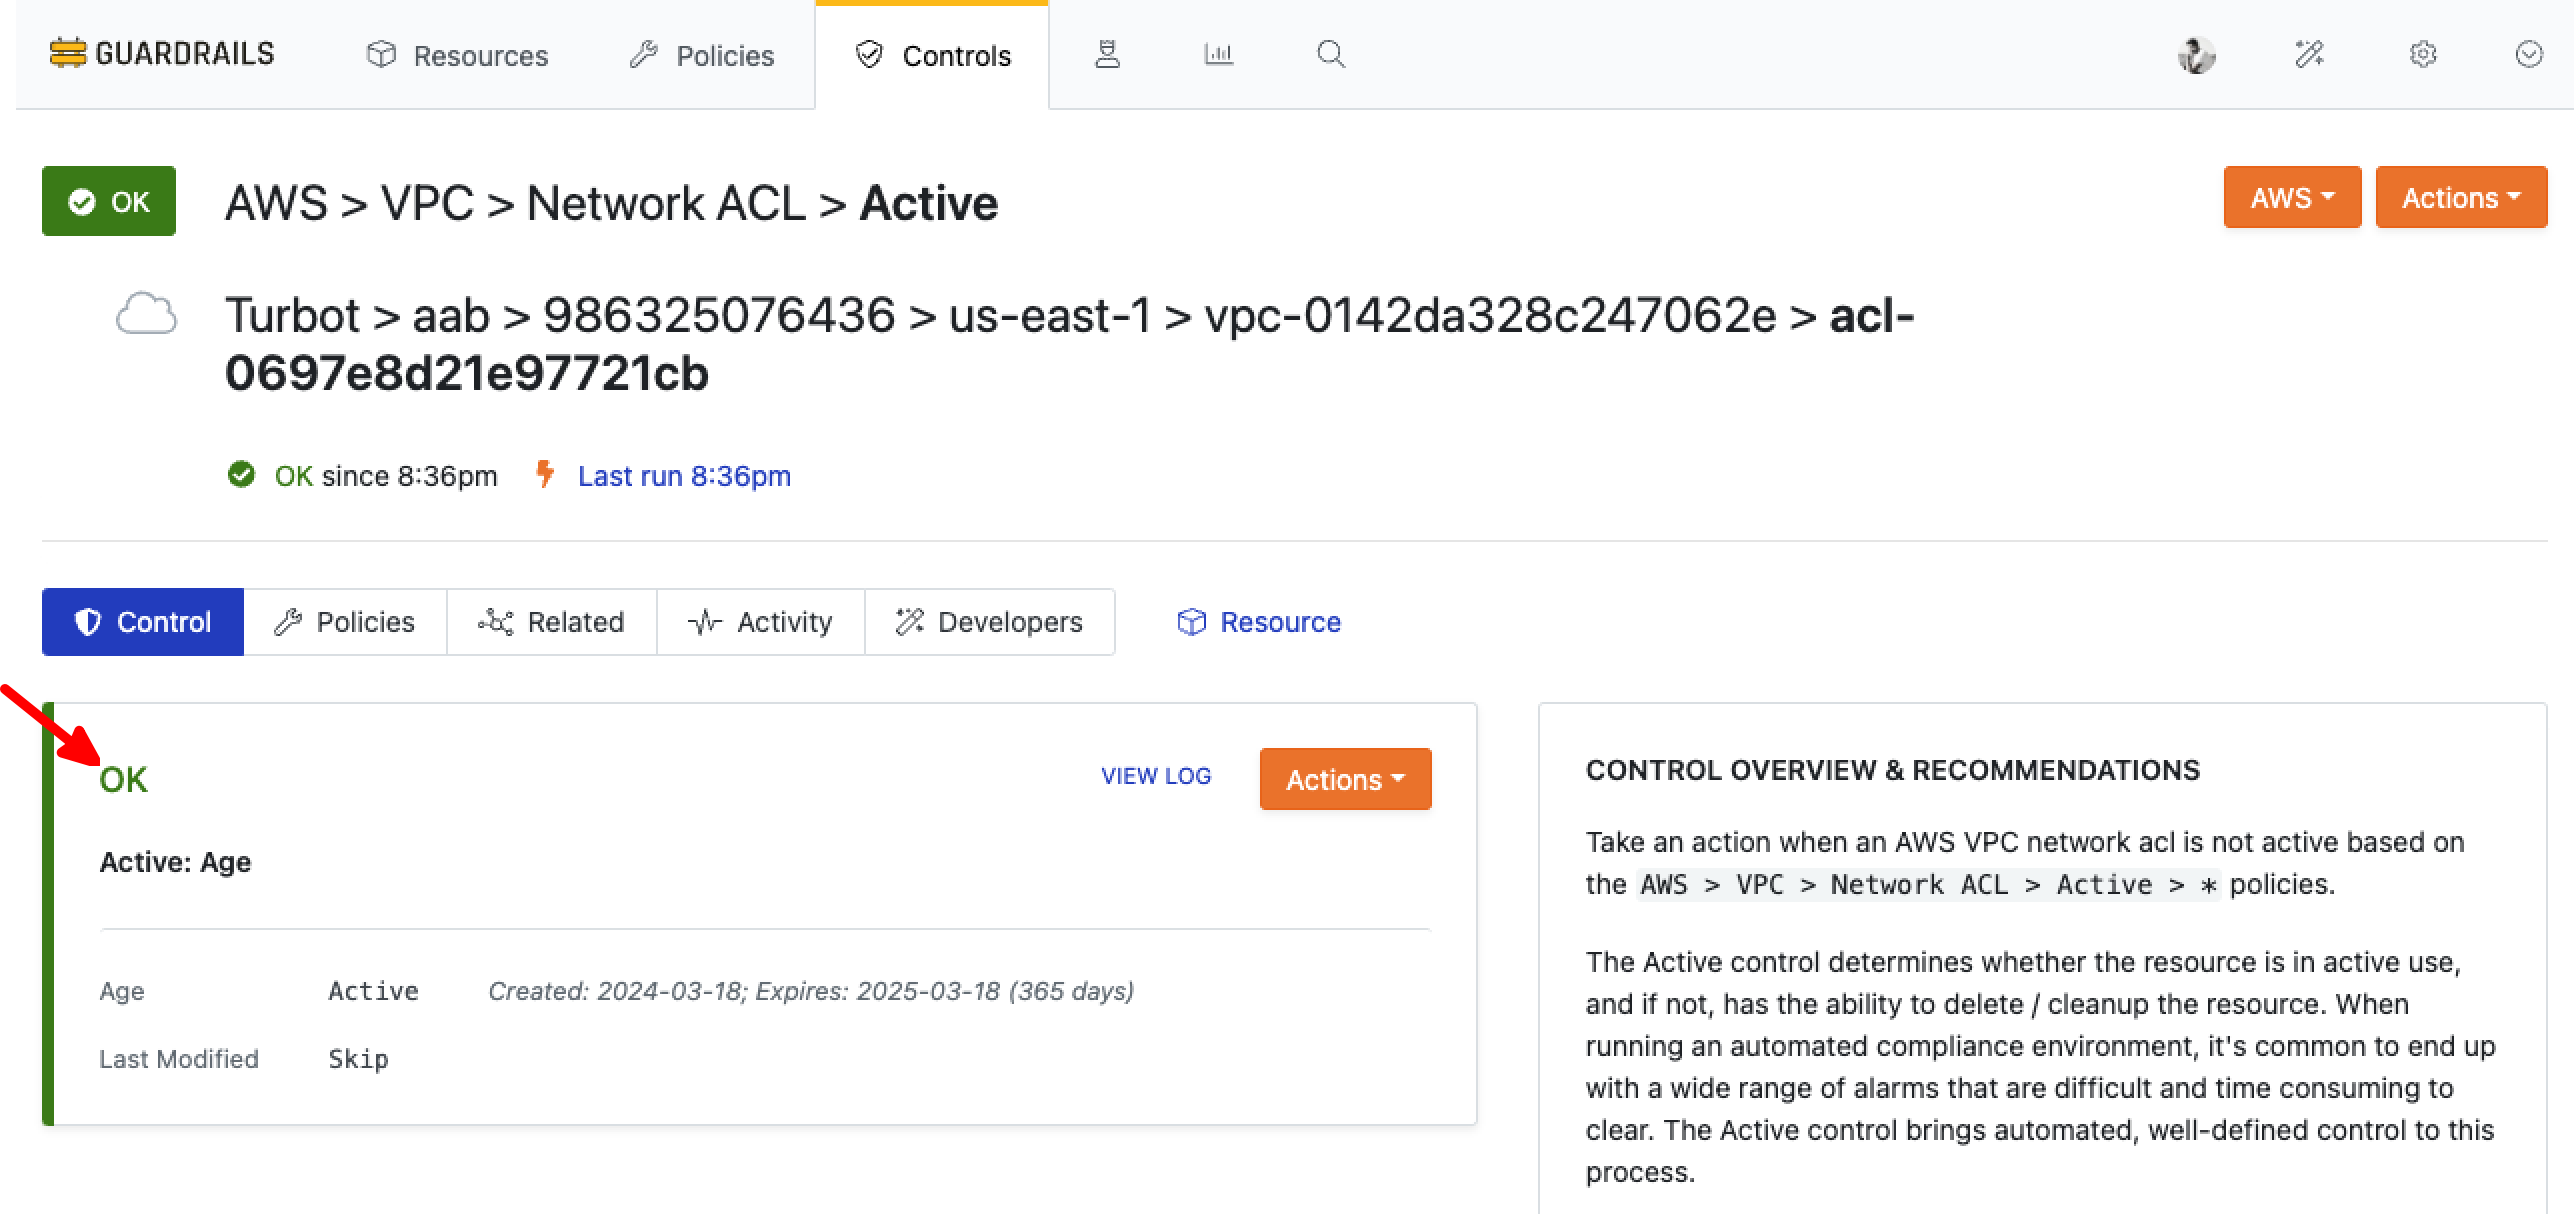Click the cloud resource icon
Screen dimensions: 2574x1214
tap(146, 314)
